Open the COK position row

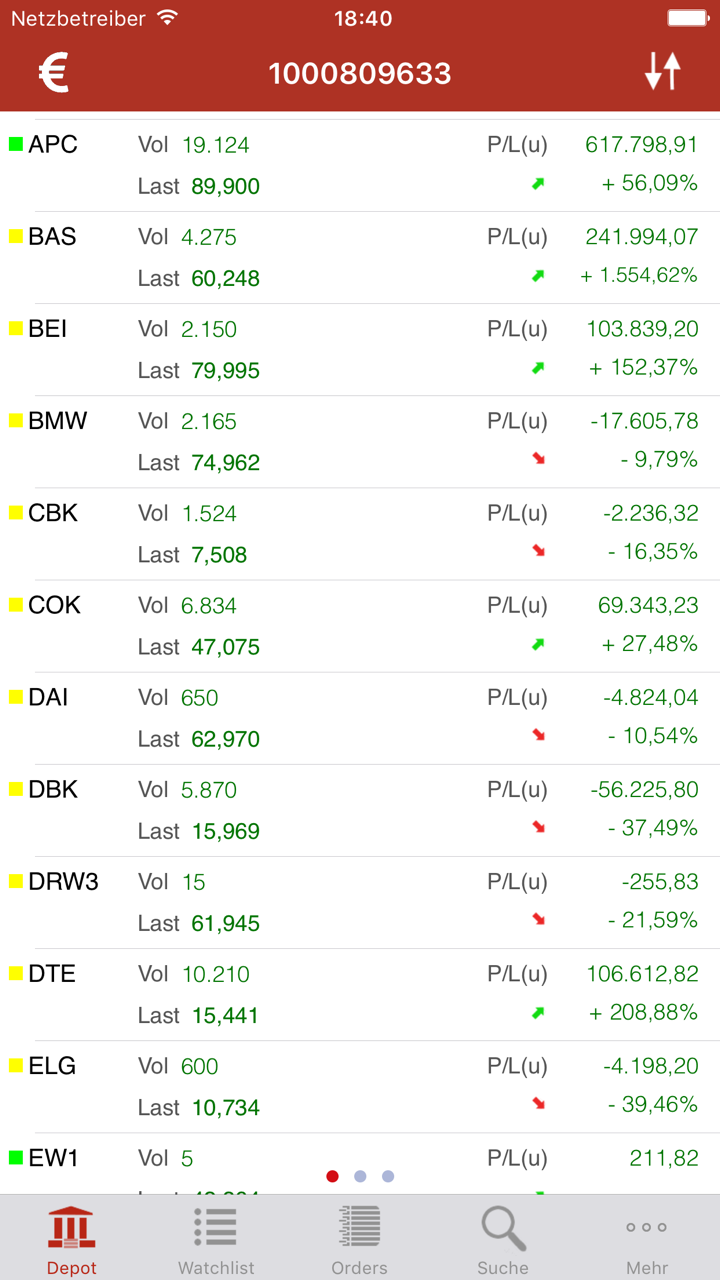[360, 626]
